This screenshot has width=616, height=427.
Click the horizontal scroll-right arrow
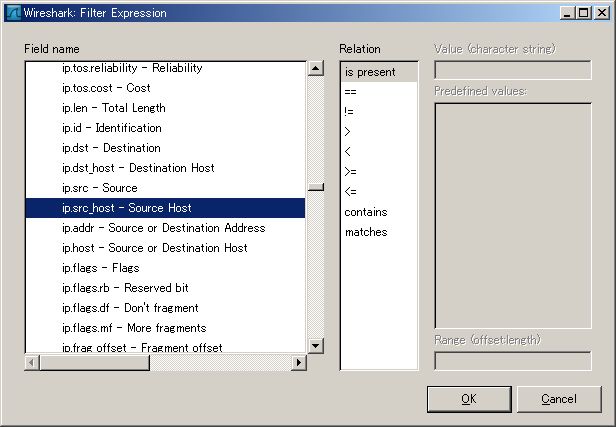(299, 362)
